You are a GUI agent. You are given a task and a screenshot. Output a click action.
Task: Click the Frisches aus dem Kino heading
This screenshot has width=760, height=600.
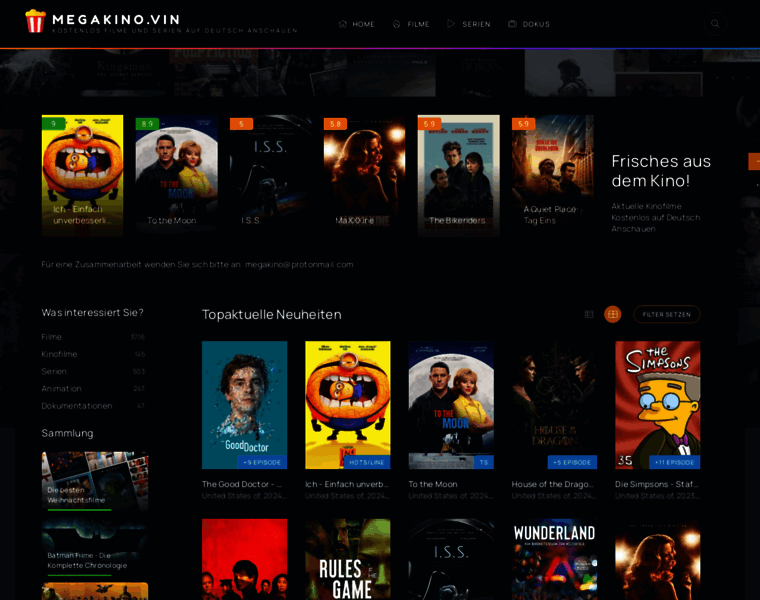pos(661,171)
